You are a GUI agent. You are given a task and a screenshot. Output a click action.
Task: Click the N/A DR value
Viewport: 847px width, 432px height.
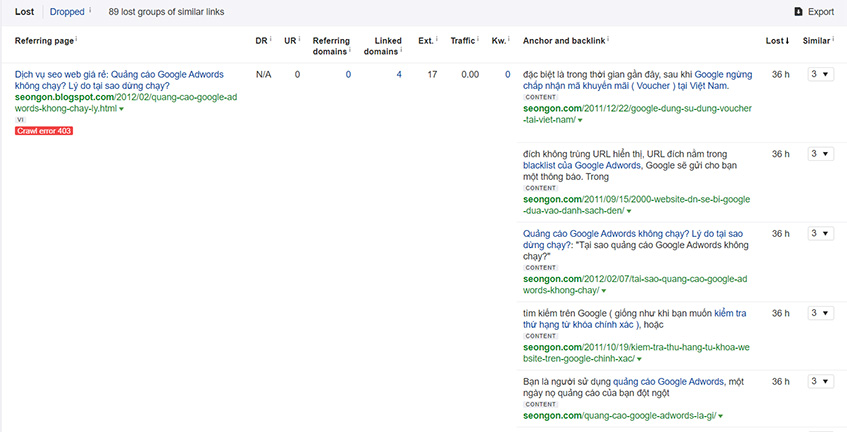tap(264, 75)
